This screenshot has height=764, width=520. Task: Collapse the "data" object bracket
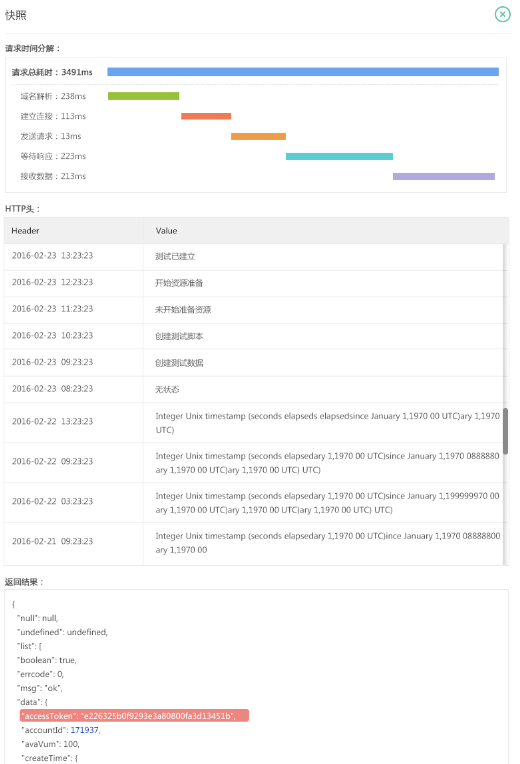pos(46,702)
